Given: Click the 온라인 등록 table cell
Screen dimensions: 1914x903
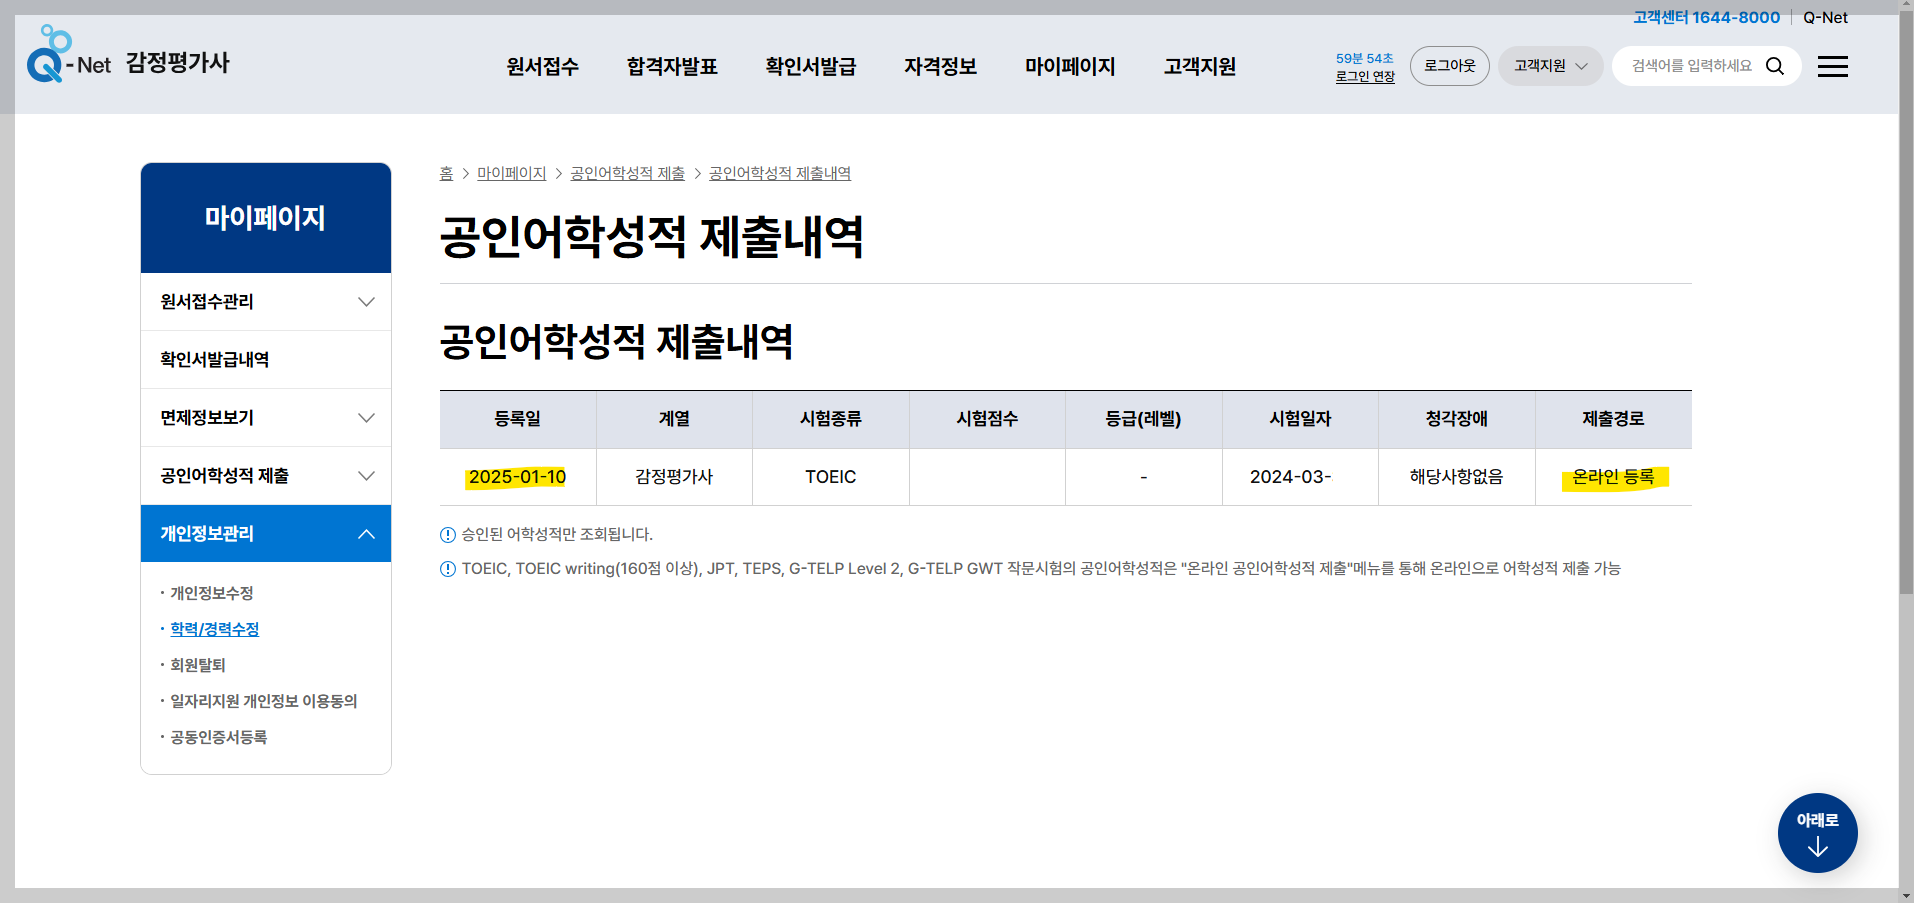Looking at the screenshot, I should pyautogui.click(x=1613, y=477).
